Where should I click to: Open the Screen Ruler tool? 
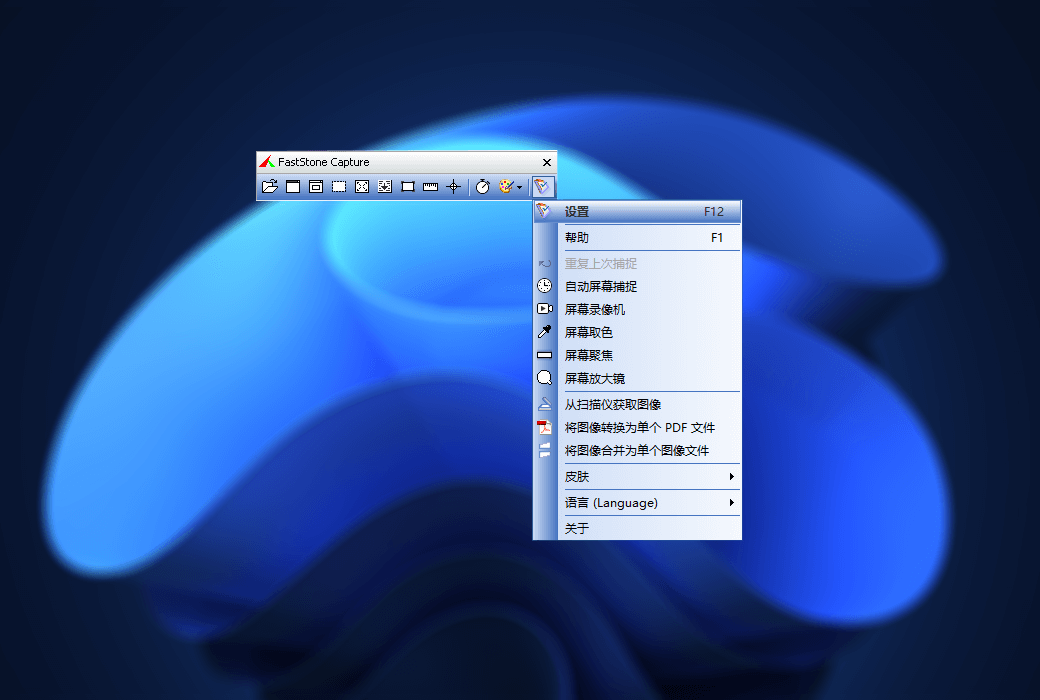[430, 186]
